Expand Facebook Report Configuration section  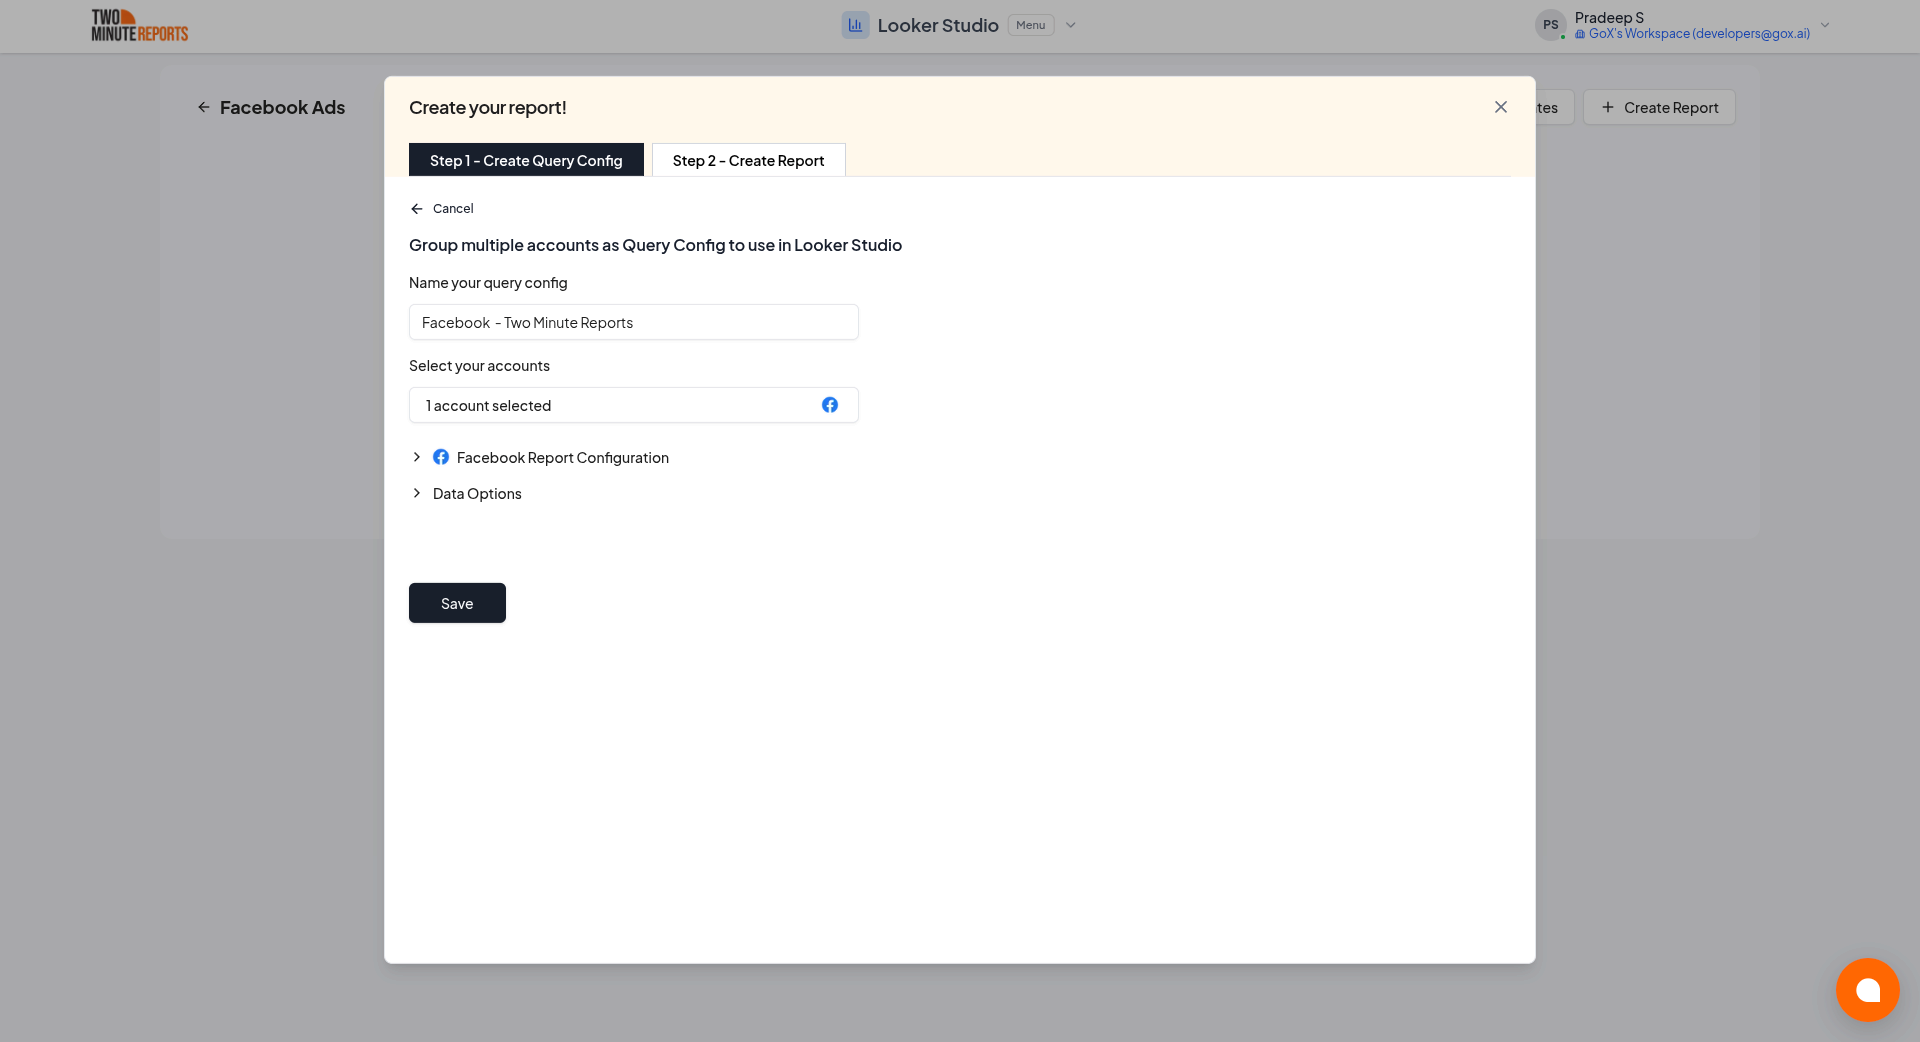point(417,457)
